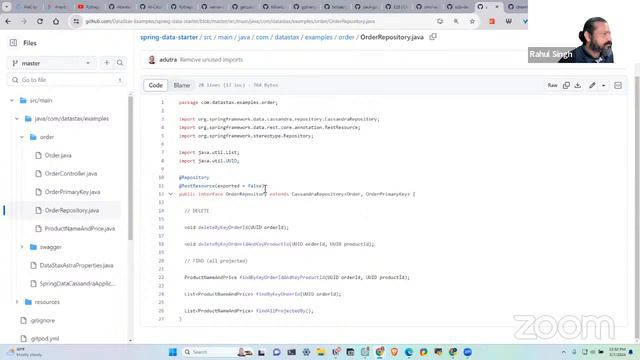
Task: Open the Windows Start menu
Action: (173, 352)
